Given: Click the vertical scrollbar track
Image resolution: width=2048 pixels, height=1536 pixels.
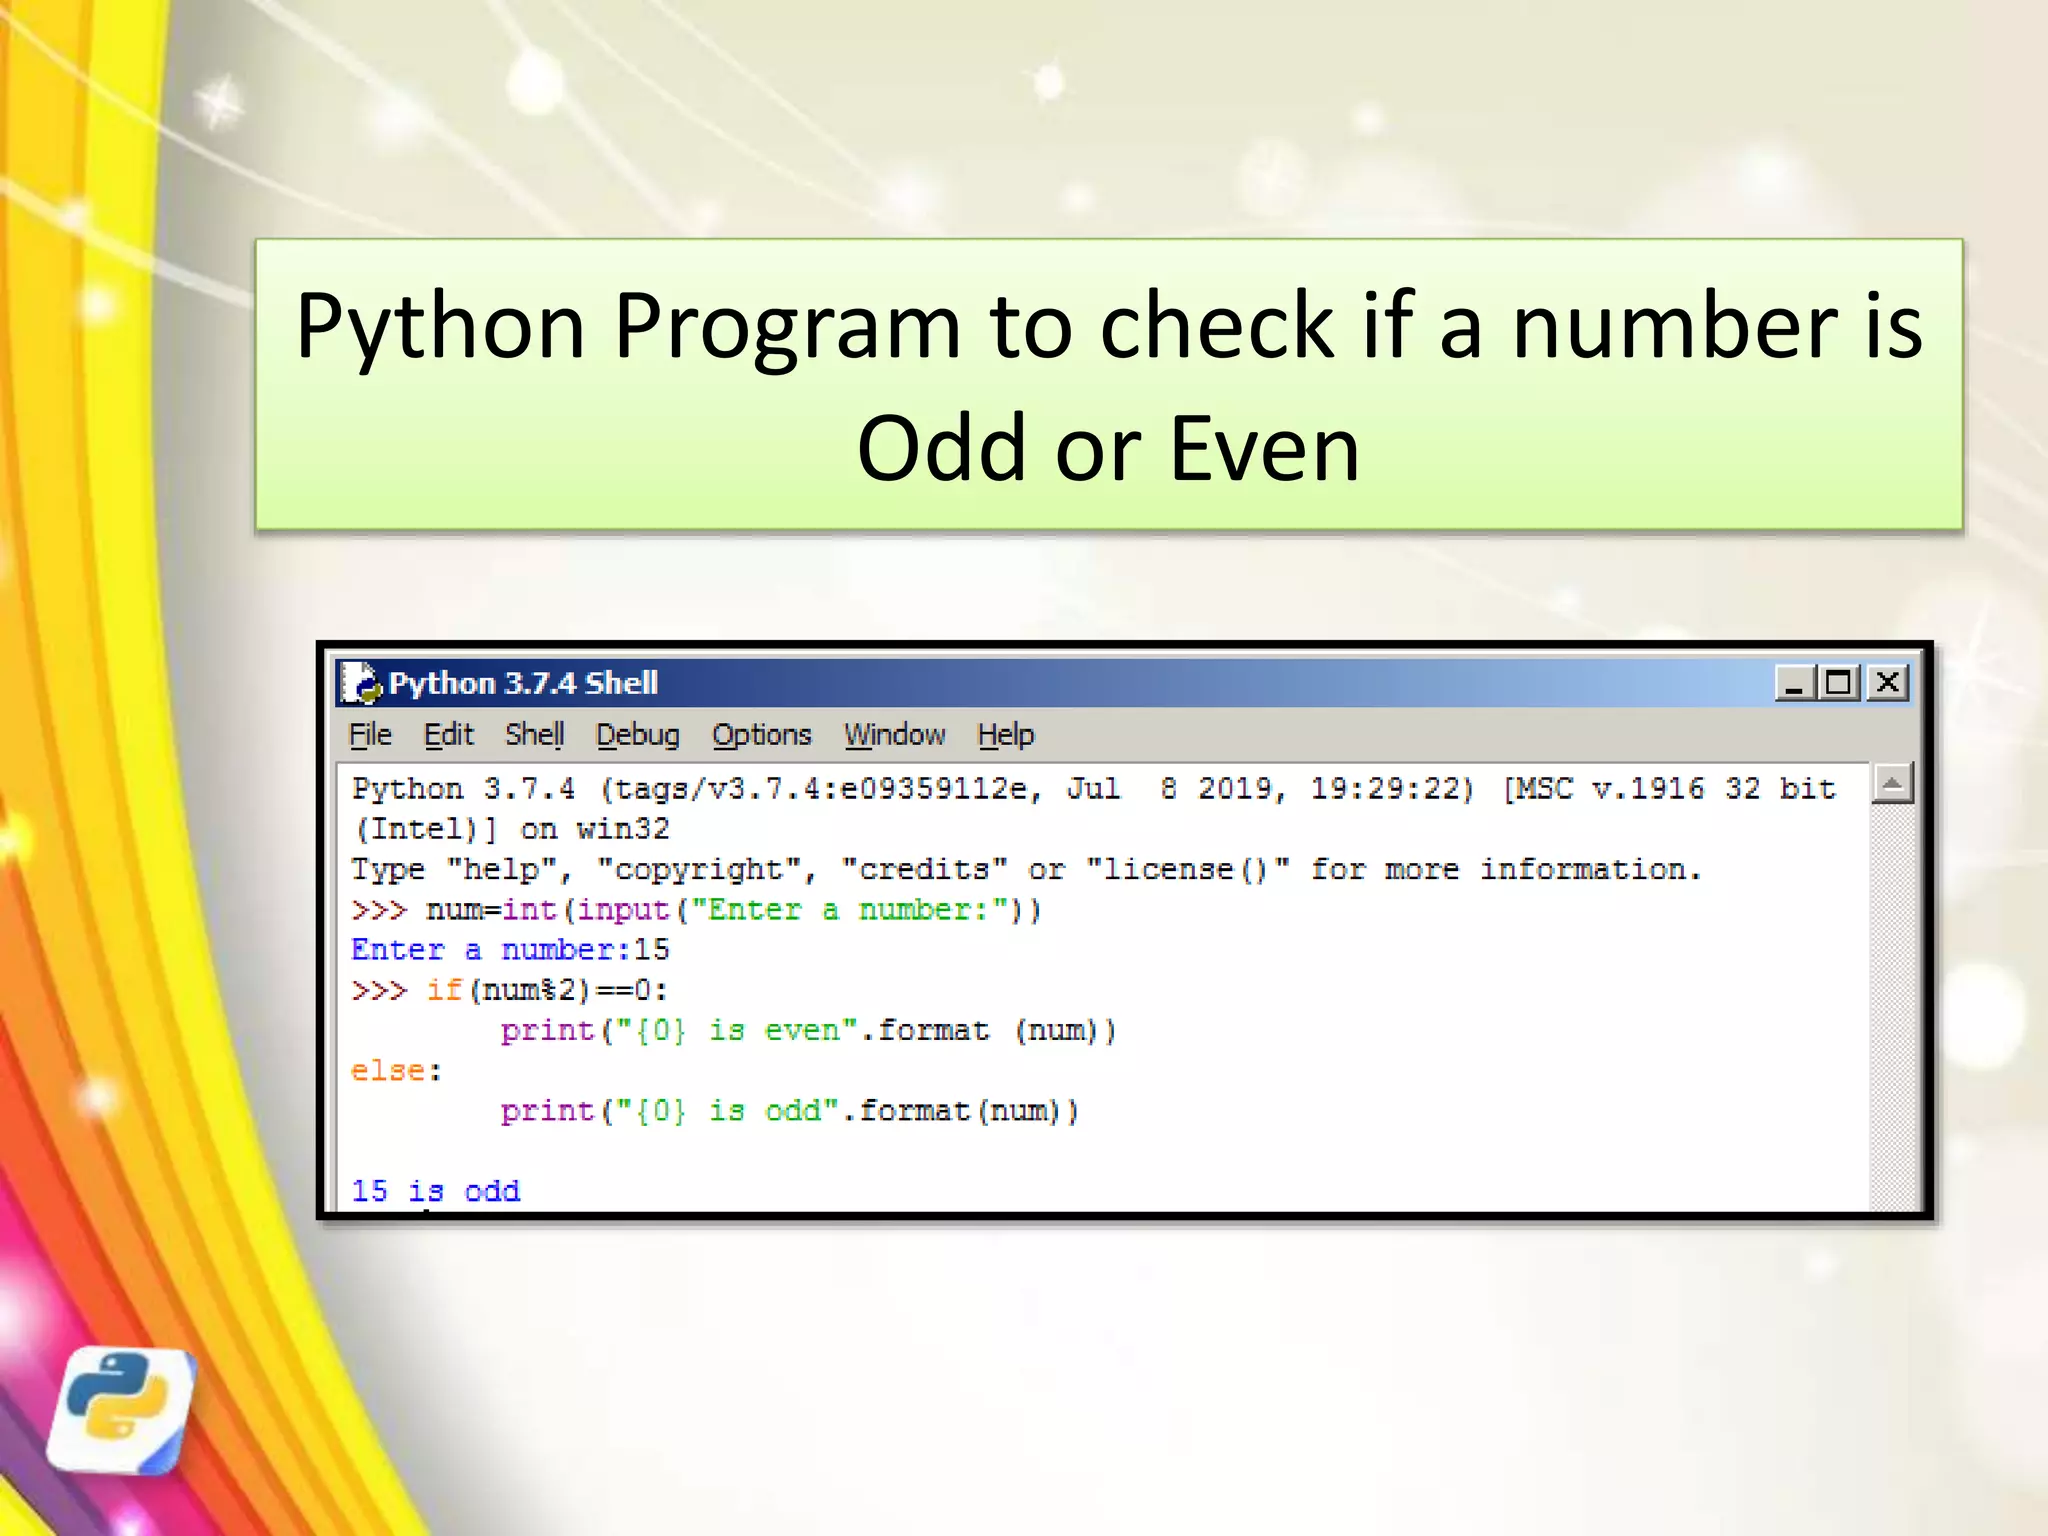Looking at the screenshot, I should pyautogui.click(x=1892, y=1007).
